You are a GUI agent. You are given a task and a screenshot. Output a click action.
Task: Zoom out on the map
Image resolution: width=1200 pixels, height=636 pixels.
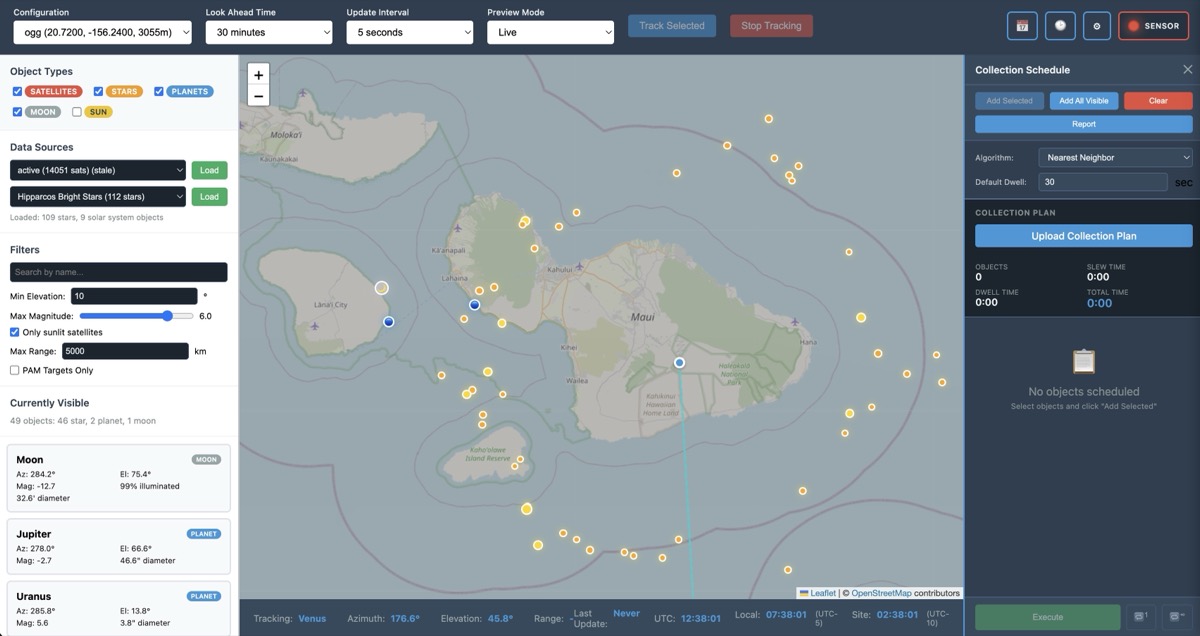click(x=258, y=96)
